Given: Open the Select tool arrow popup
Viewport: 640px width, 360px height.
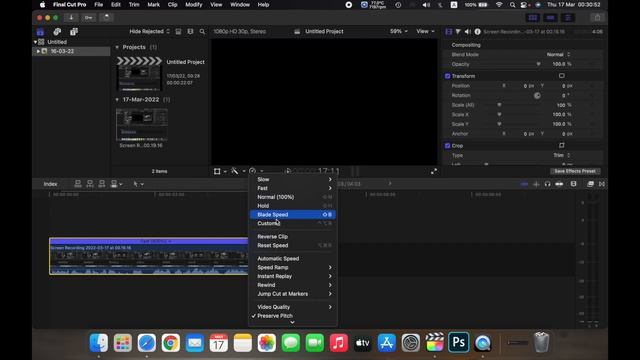Looking at the screenshot, I should [138, 184].
